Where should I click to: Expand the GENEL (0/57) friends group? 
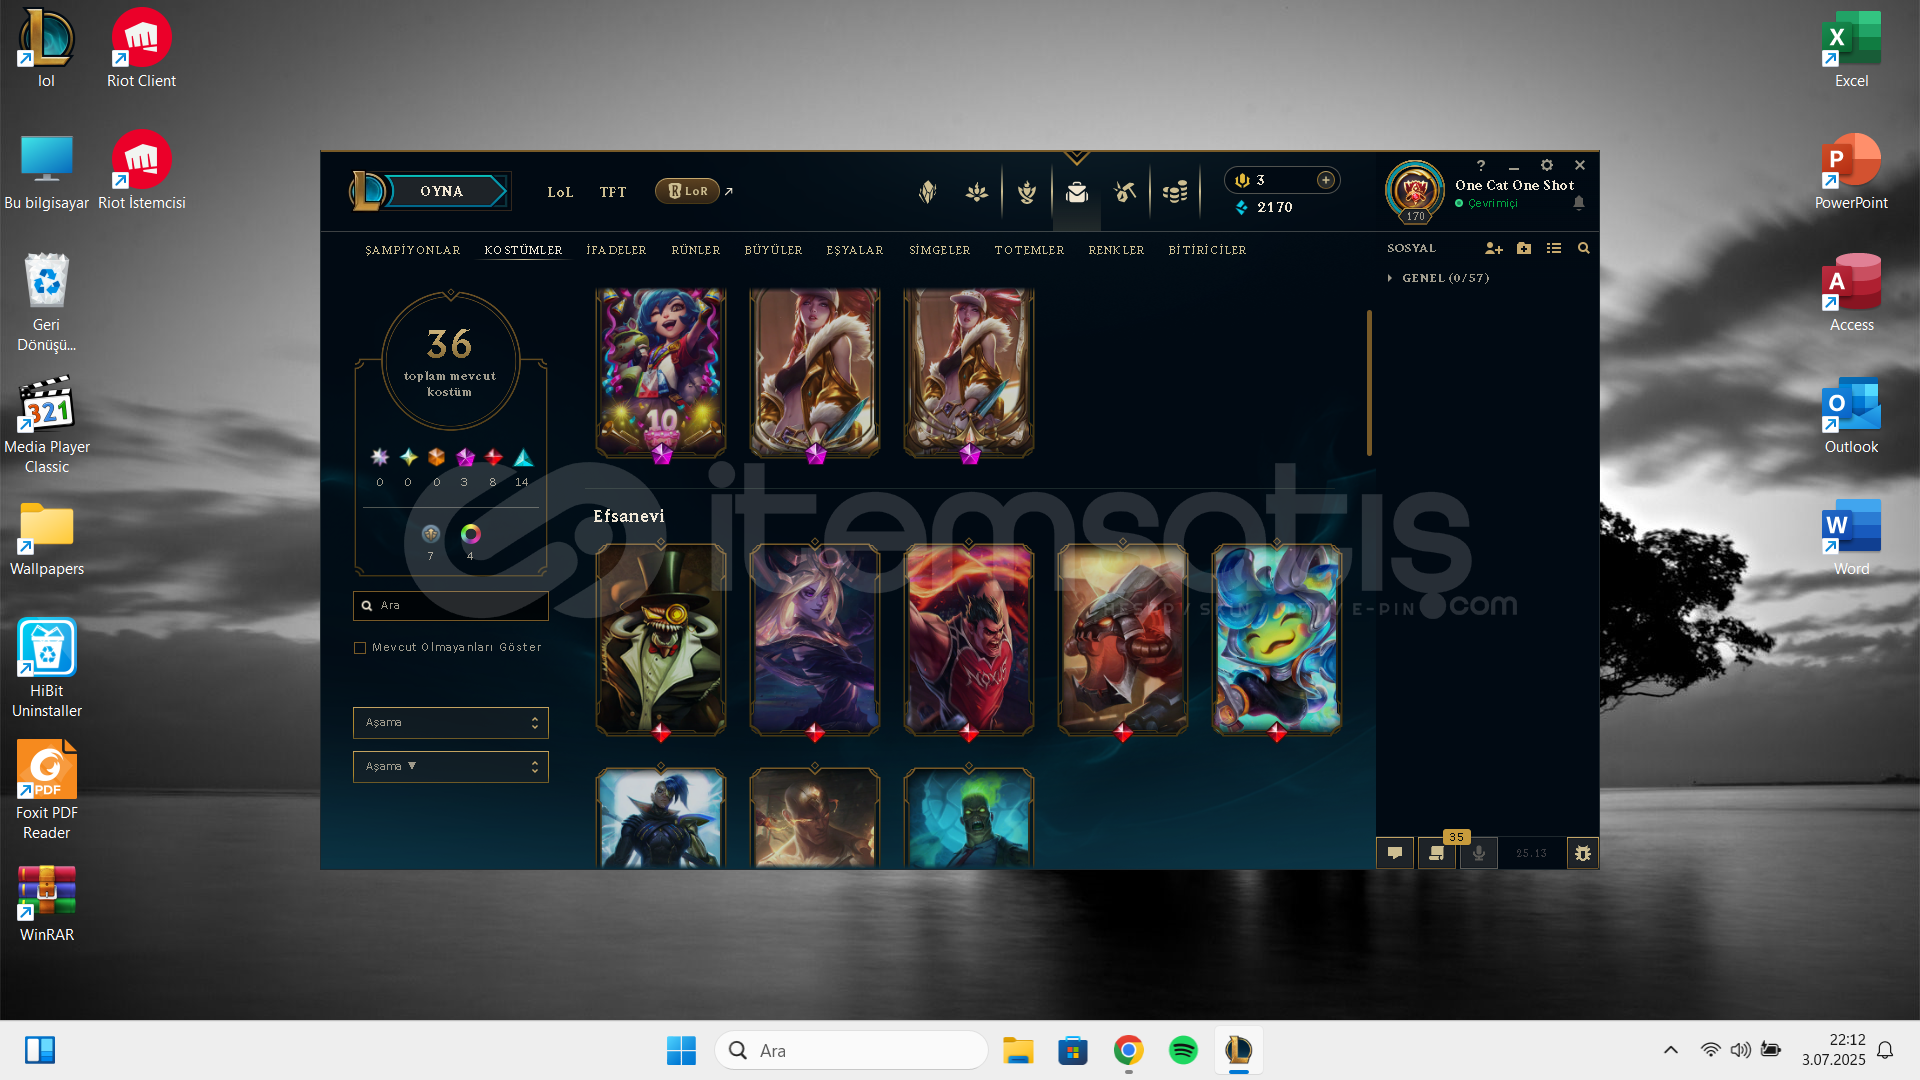coord(1438,278)
